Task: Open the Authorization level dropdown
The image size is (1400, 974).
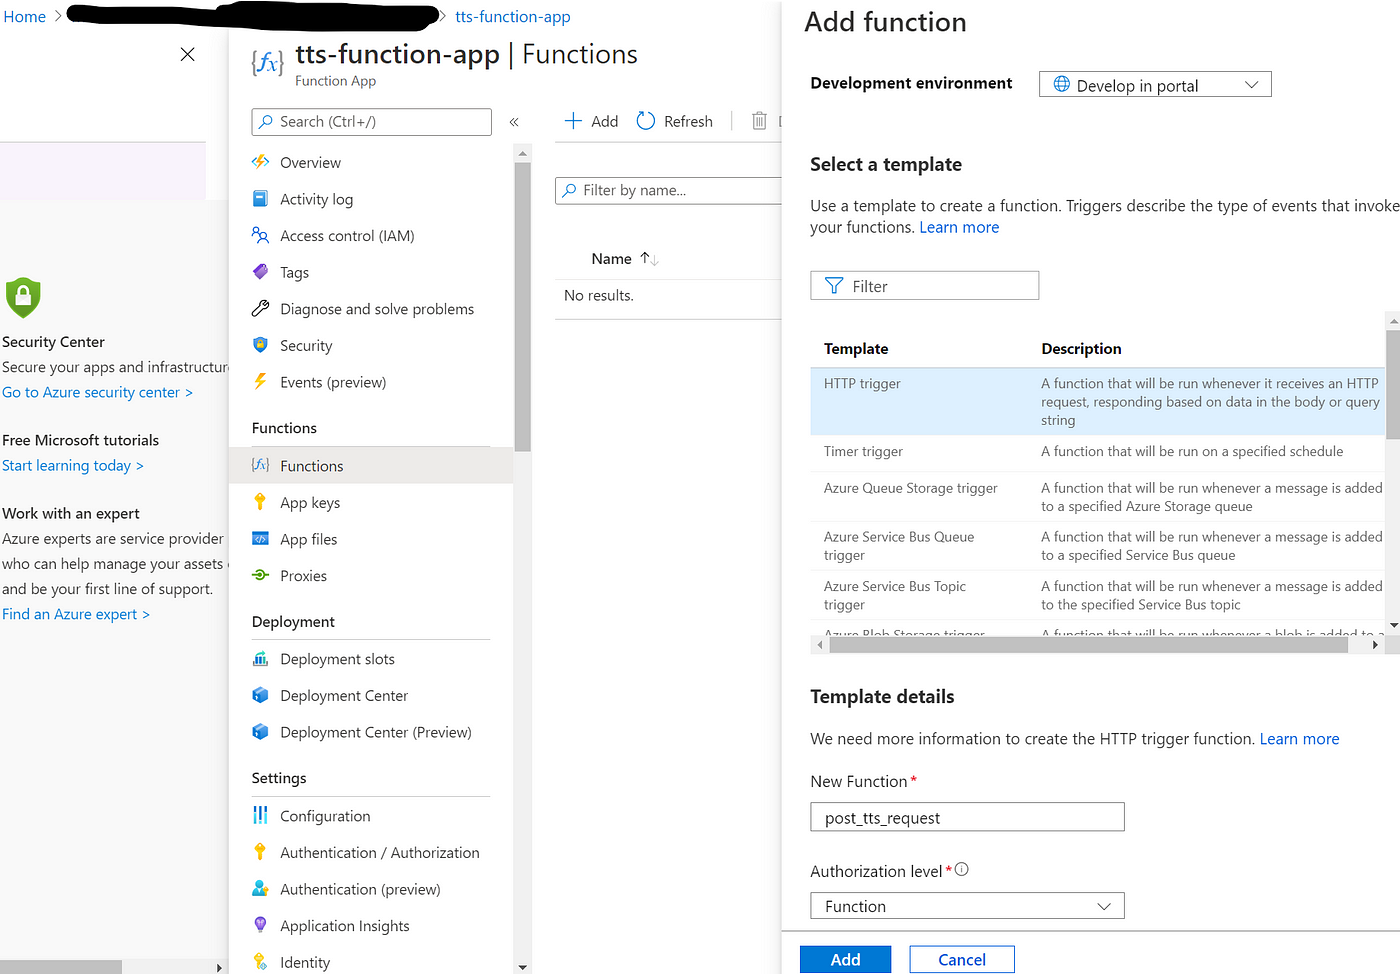Action: click(967, 906)
